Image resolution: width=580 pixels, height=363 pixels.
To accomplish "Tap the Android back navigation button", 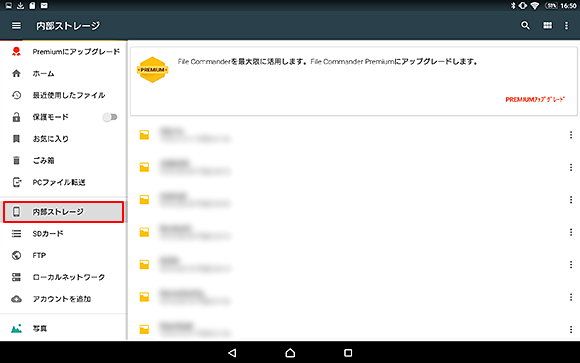I will pos(232,353).
